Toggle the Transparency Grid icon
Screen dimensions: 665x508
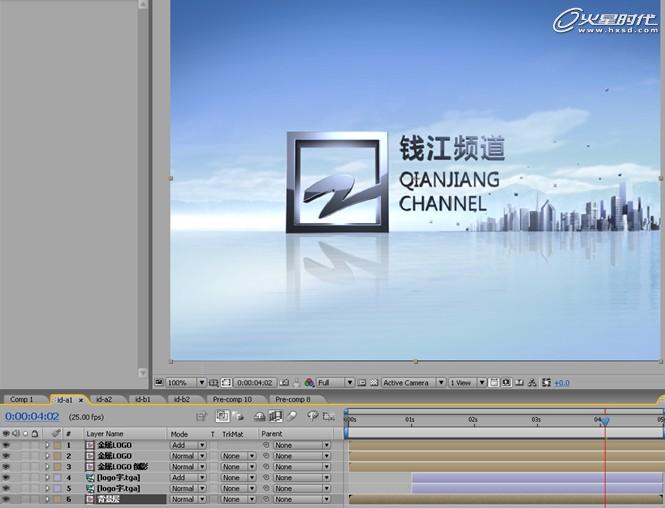374,382
